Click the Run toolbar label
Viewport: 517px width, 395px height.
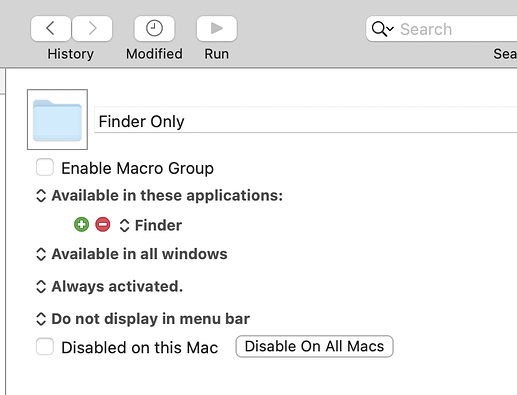point(217,54)
